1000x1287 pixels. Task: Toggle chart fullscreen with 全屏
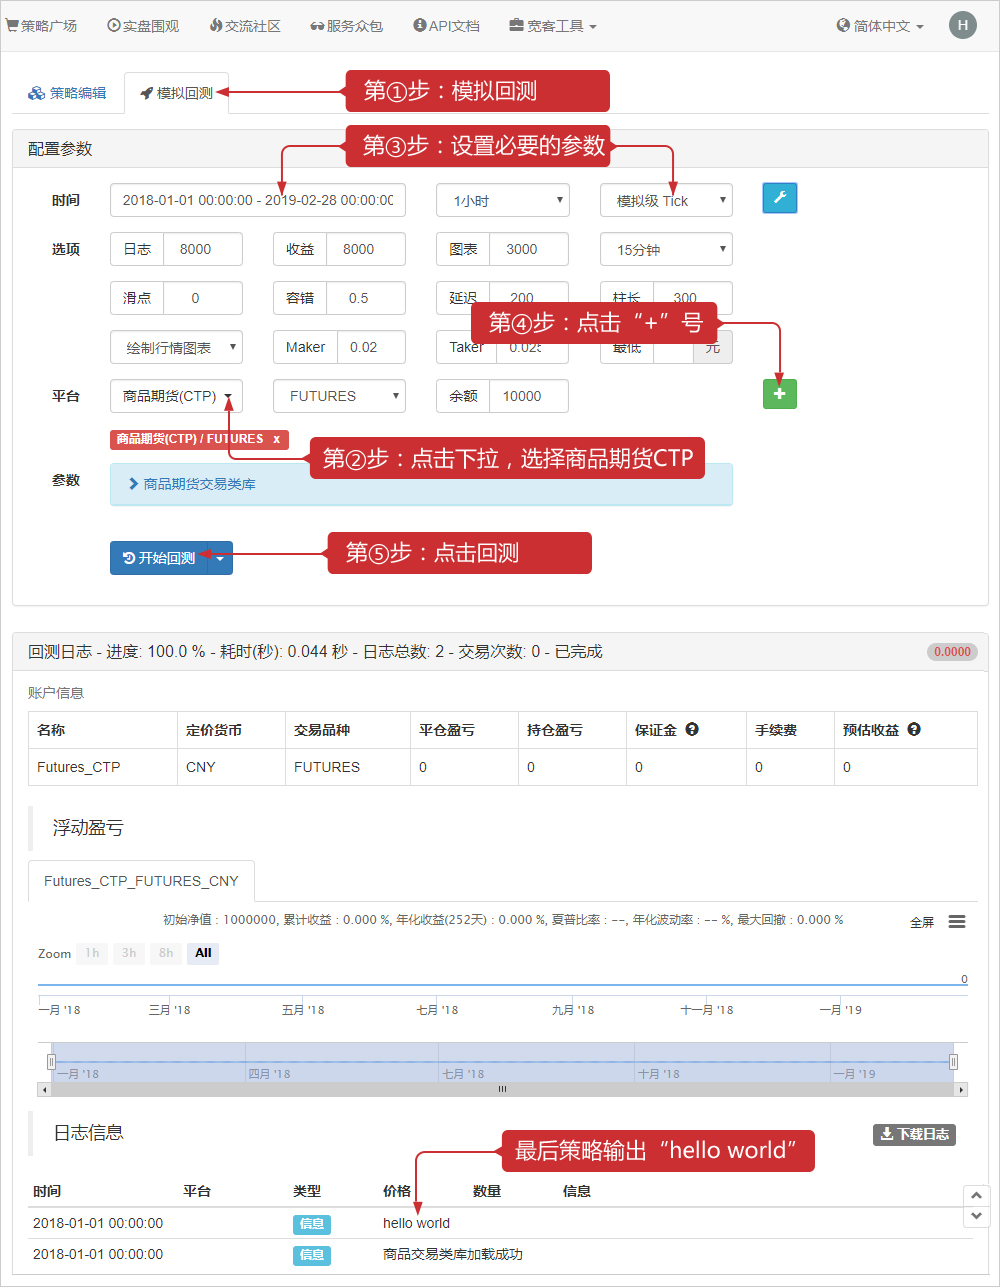(922, 922)
